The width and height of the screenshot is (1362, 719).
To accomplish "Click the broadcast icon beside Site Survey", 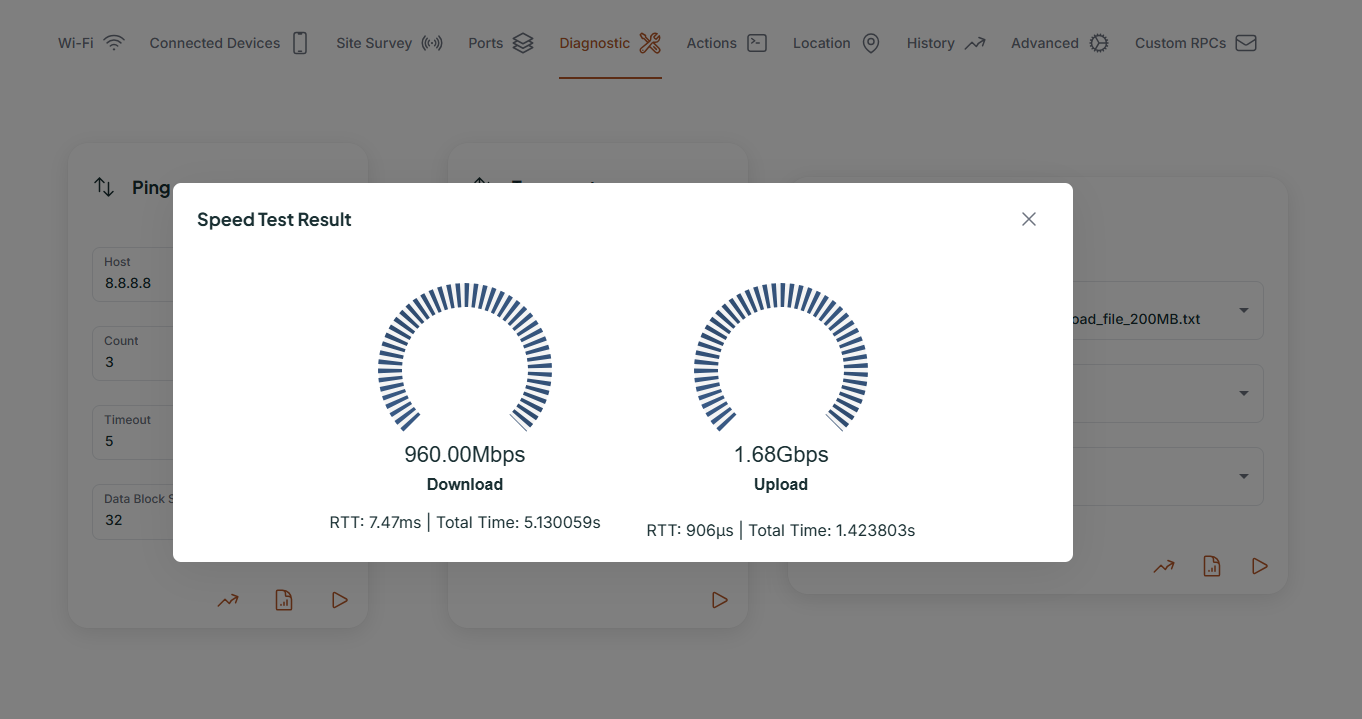I will (432, 43).
